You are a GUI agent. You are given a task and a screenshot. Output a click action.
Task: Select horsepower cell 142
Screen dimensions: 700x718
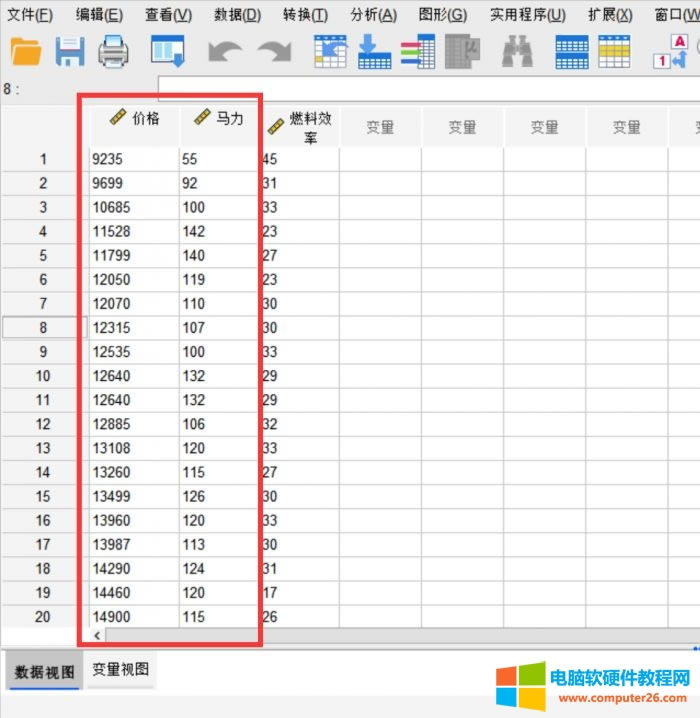coord(220,232)
